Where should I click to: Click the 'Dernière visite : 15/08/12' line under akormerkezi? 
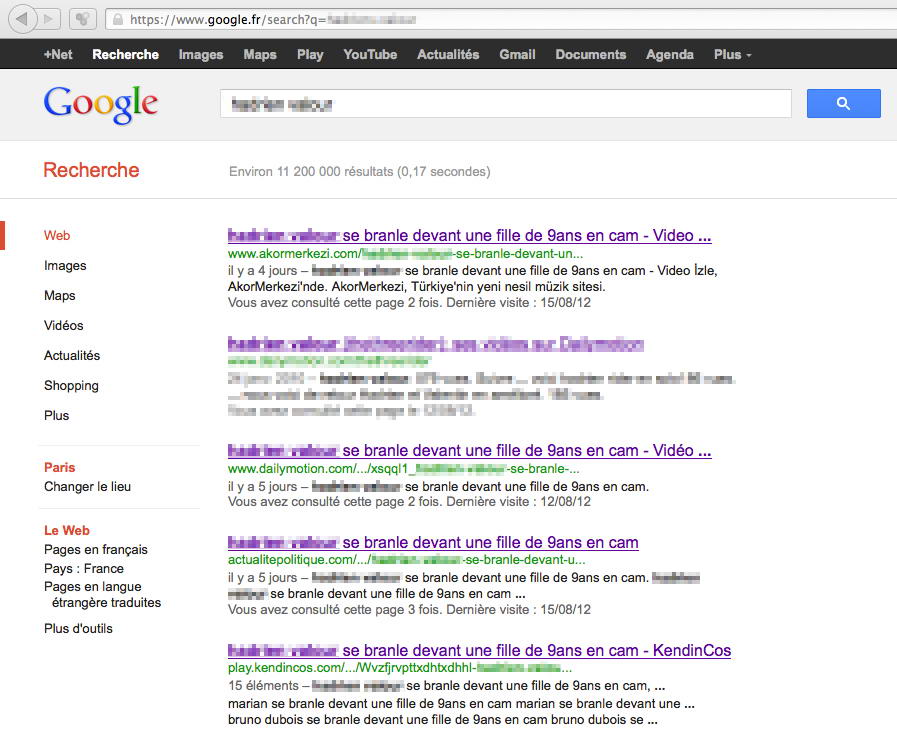[409, 303]
